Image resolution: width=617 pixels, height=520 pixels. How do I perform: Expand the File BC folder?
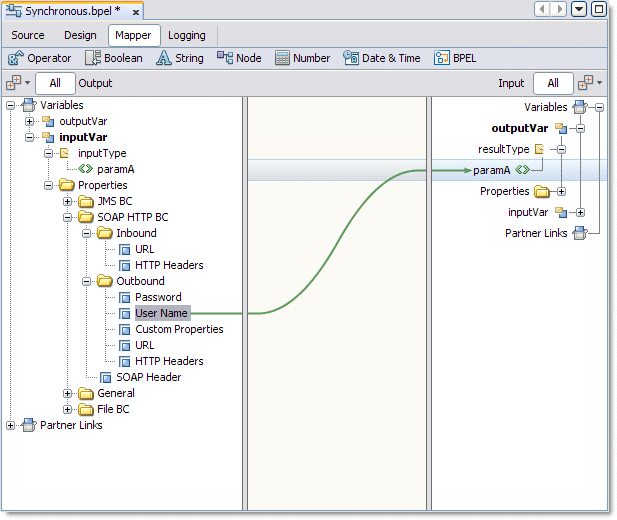68,409
